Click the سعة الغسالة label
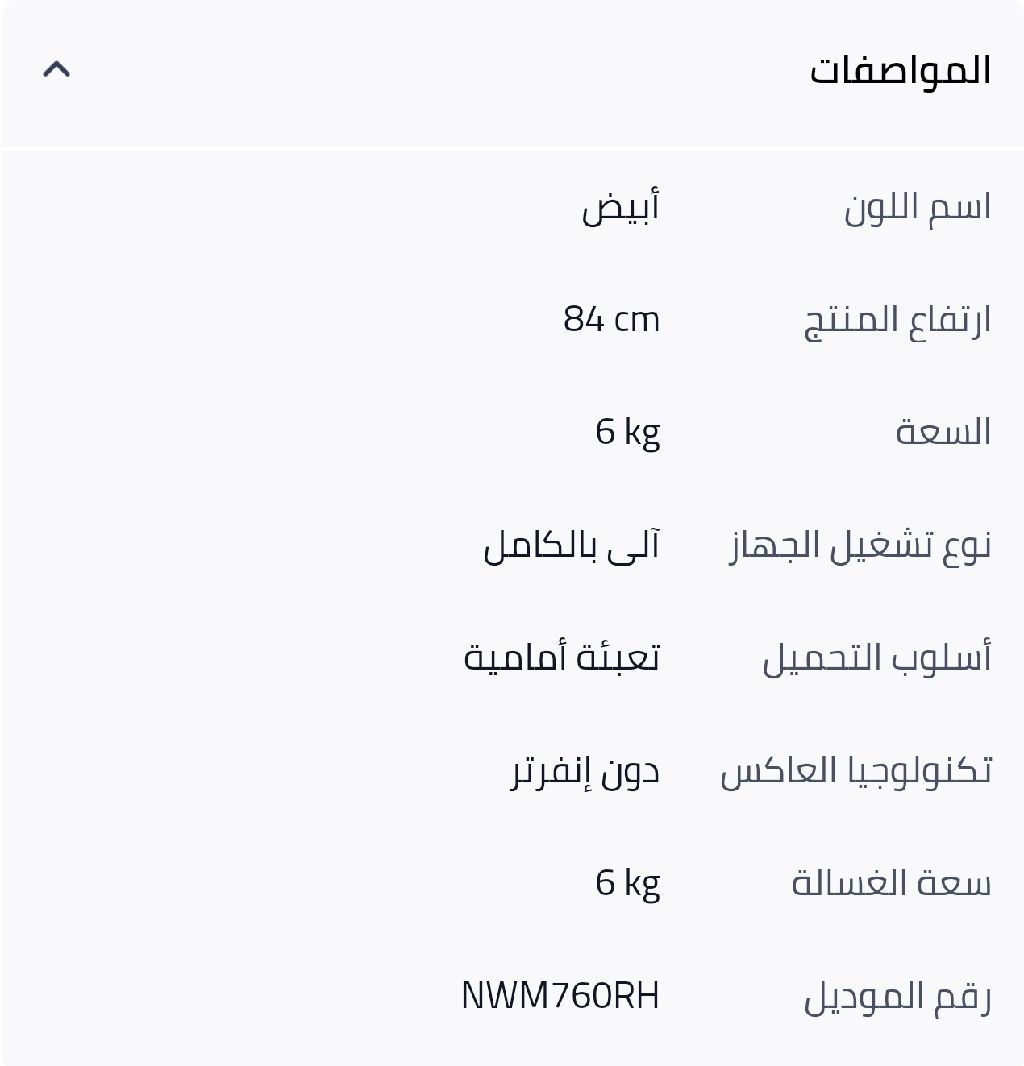Image resolution: width=1024 pixels, height=1066 pixels. [x=891, y=884]
